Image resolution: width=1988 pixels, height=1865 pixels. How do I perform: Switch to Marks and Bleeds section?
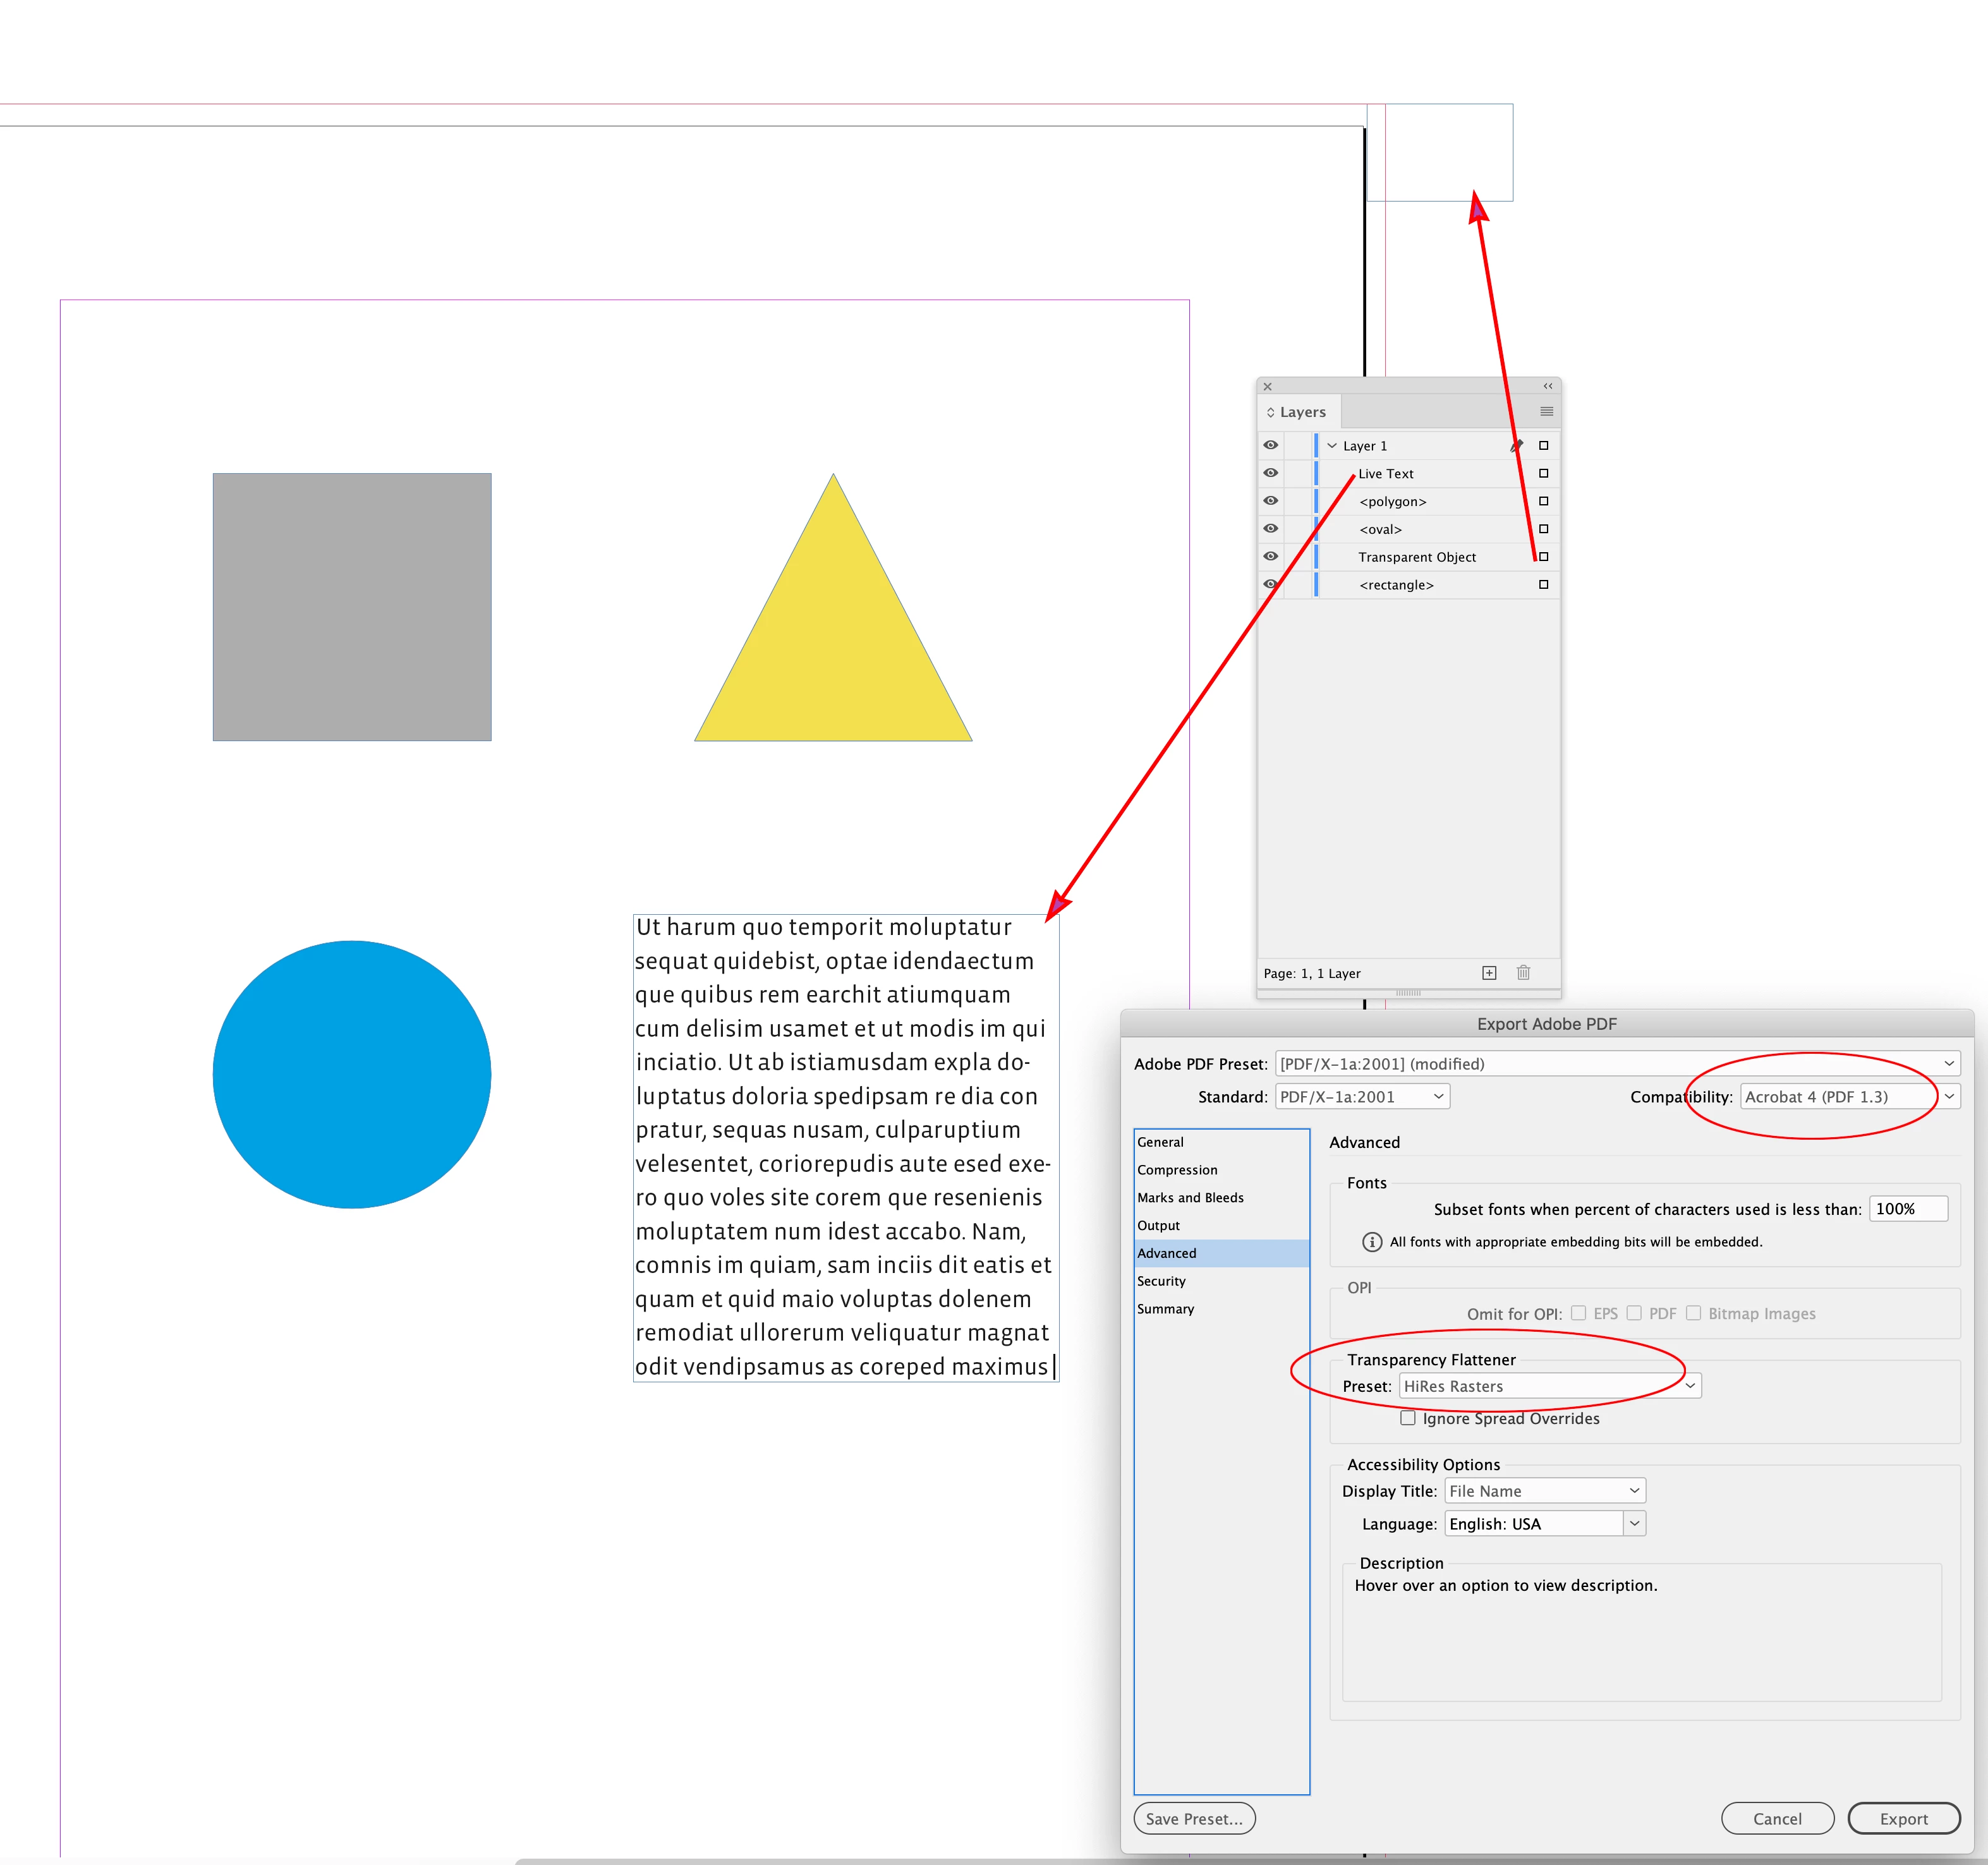click(x=1190, y=1198)
